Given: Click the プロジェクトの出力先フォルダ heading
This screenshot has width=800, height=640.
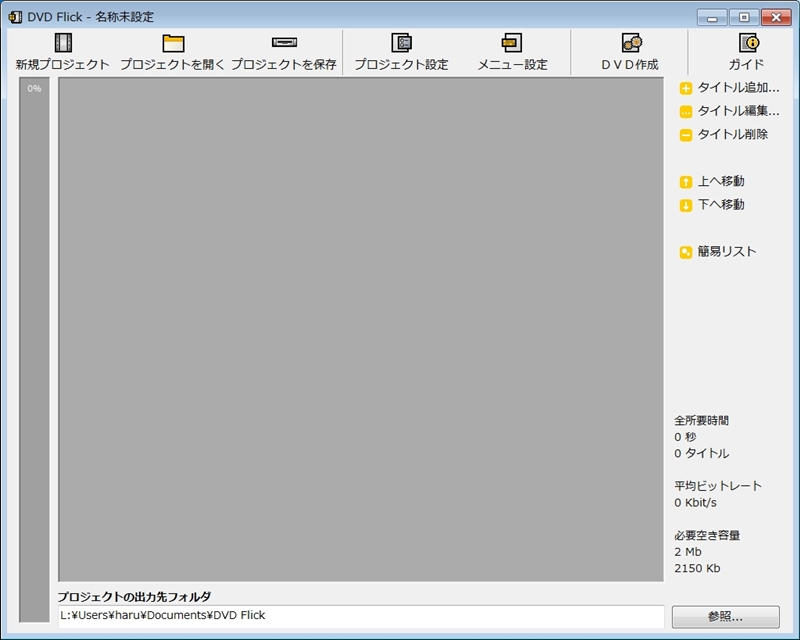Looking at the screenshot, I should [134, 597].
